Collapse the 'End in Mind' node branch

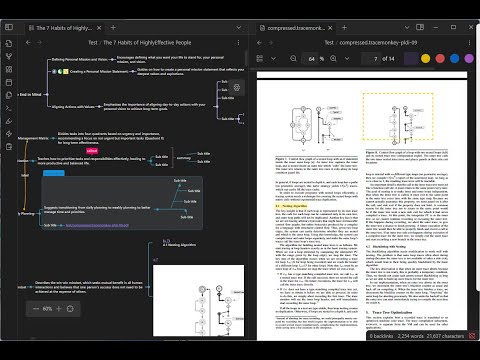[47, 94]
